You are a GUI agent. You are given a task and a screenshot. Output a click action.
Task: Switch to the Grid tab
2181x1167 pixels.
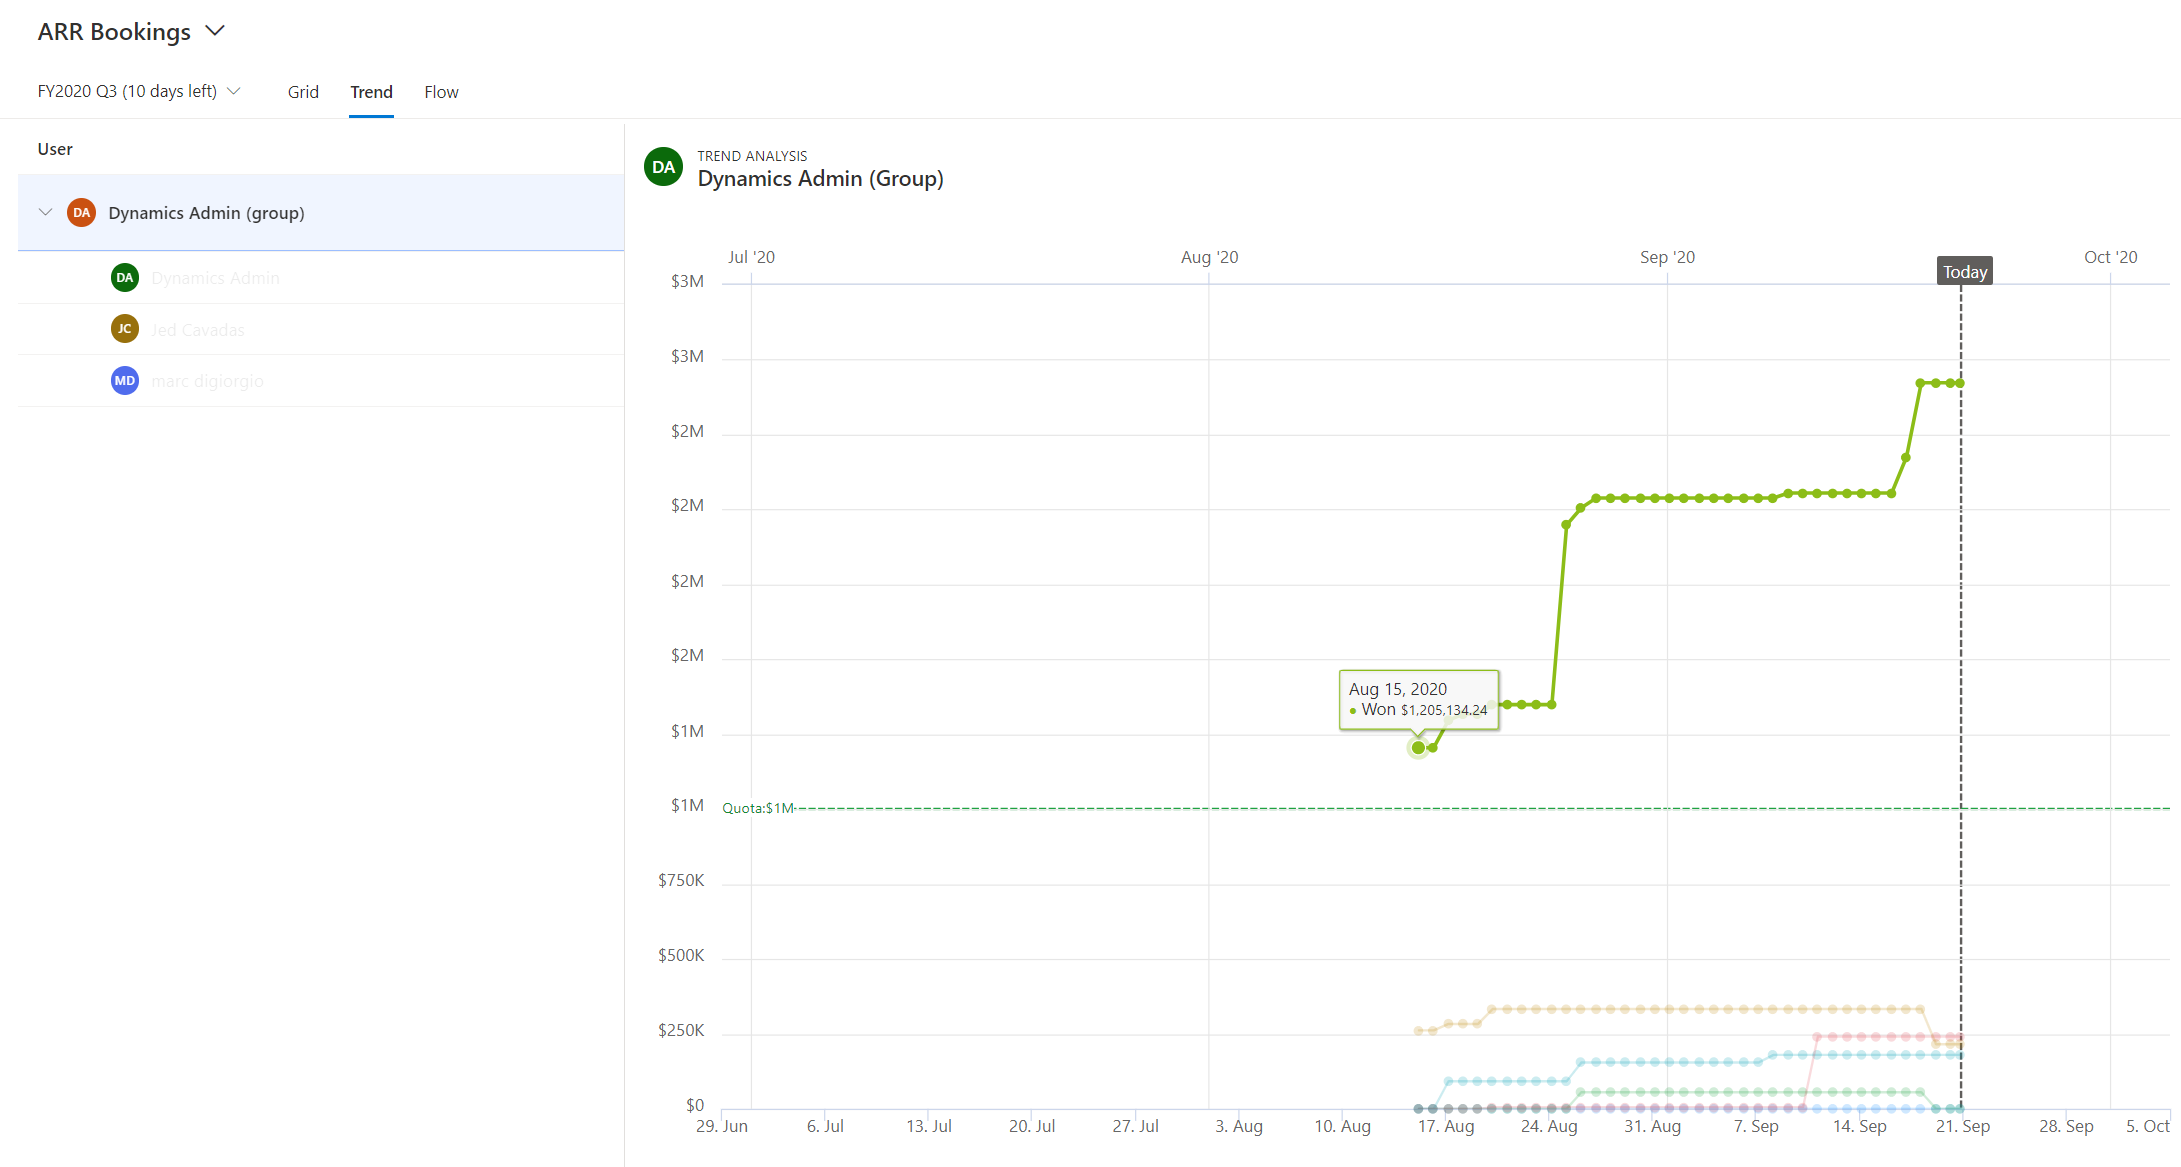tap(303, 92)
